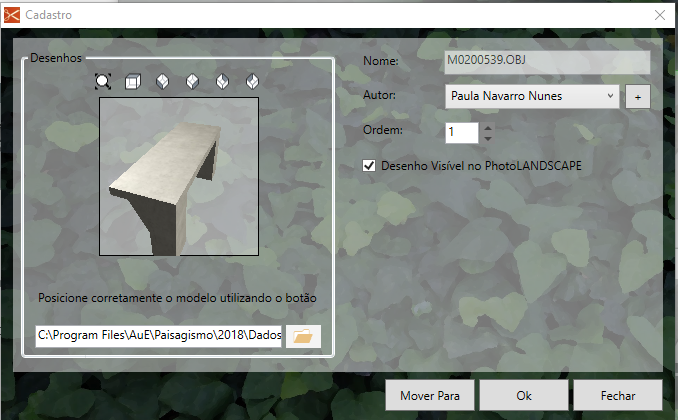Select the front cube view icon

[133, 81]
